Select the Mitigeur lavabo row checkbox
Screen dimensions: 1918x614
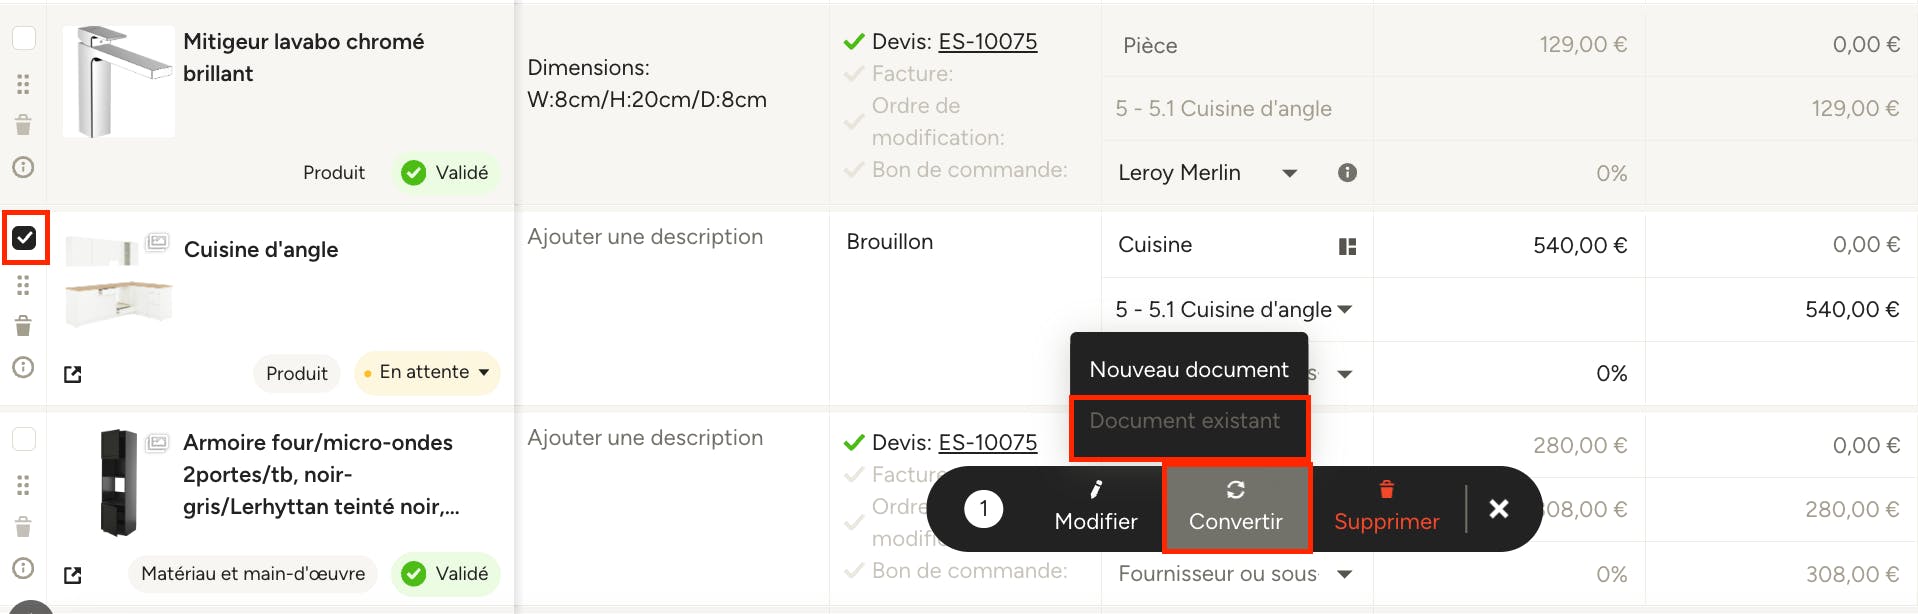[24, 38]
